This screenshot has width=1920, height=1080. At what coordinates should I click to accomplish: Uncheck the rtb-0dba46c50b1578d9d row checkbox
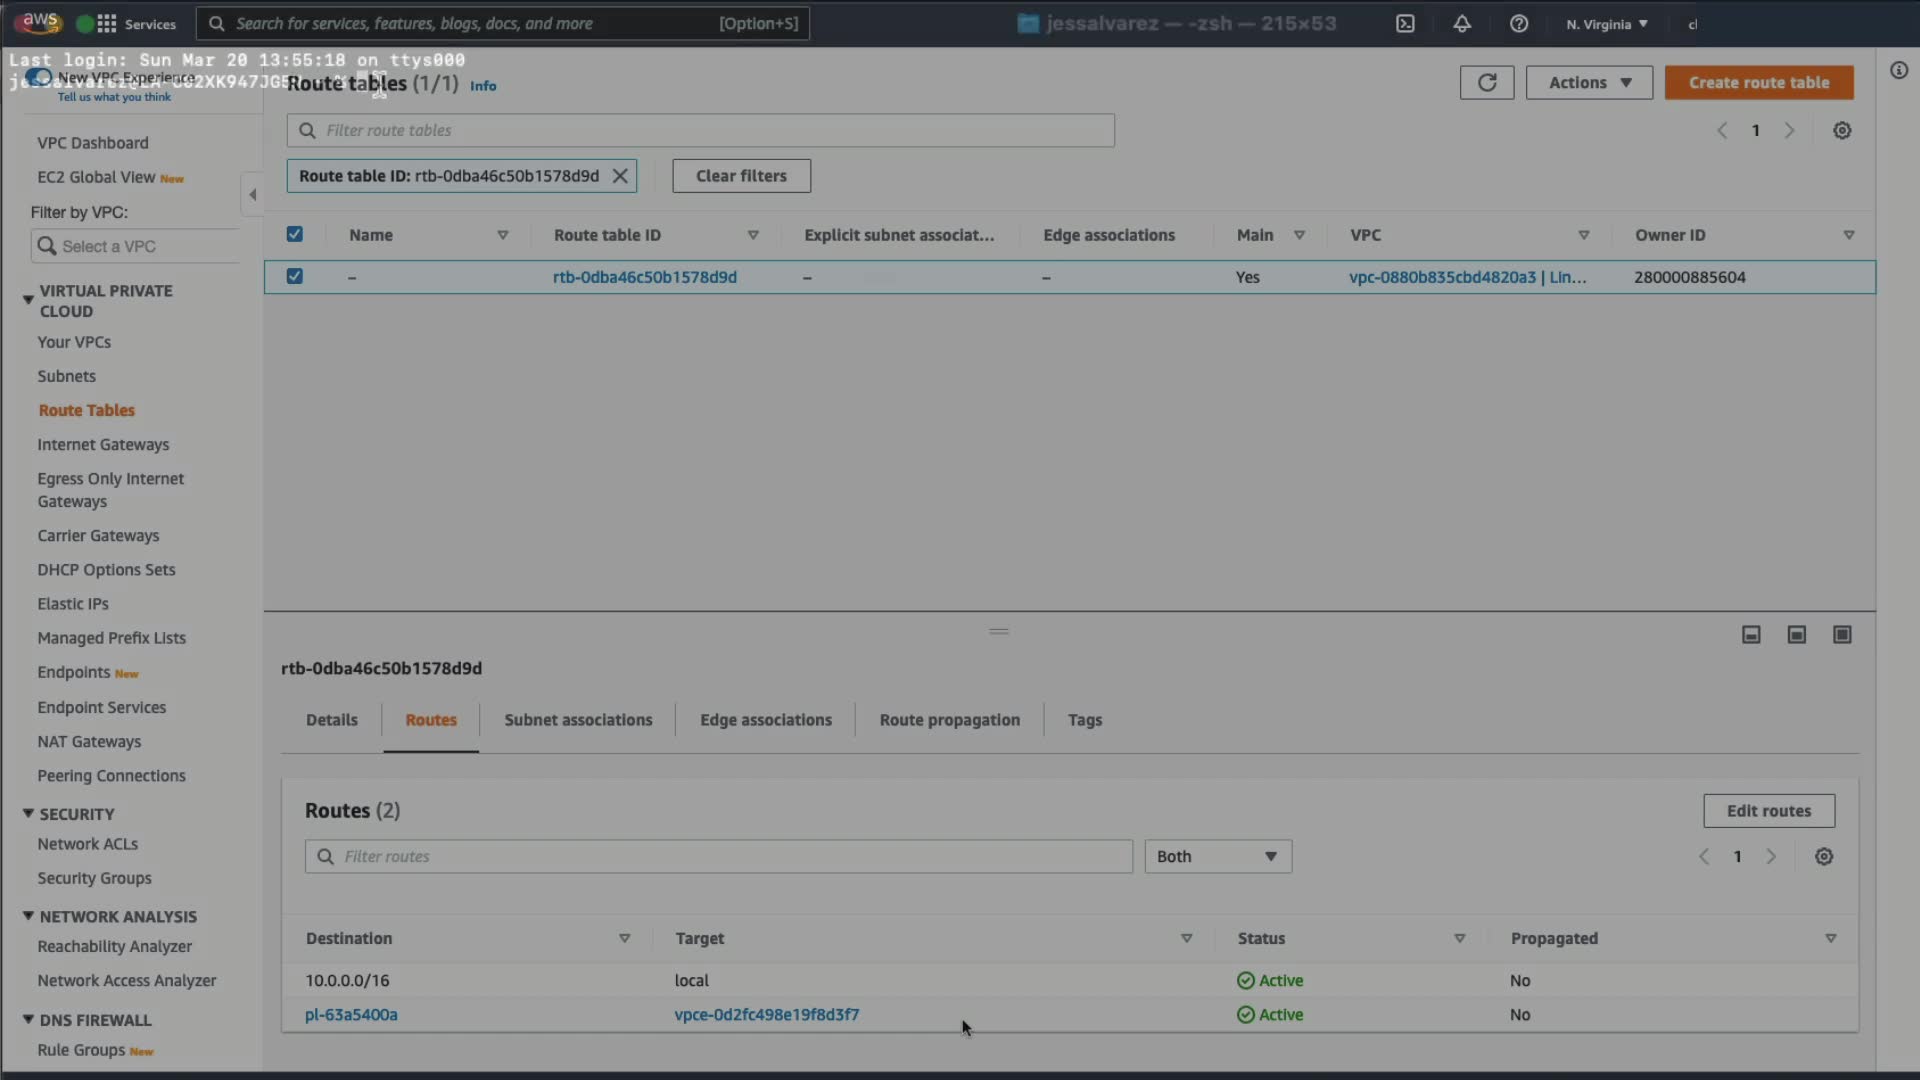294,277
